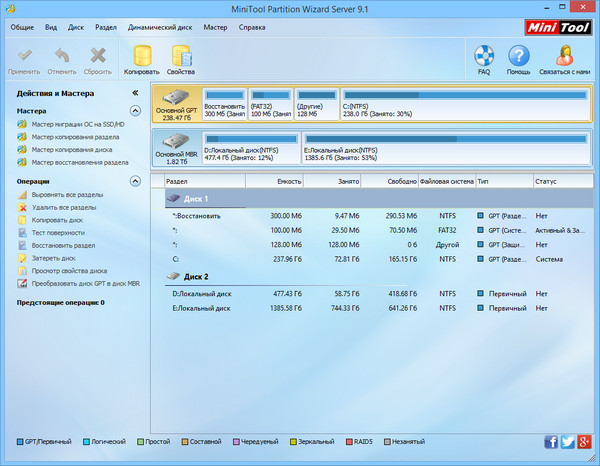Image resolution: width=600 pixels, height=466 pixels.
Task: Collapse the Мастера section arrow
Action: click(x=135, y=111)
